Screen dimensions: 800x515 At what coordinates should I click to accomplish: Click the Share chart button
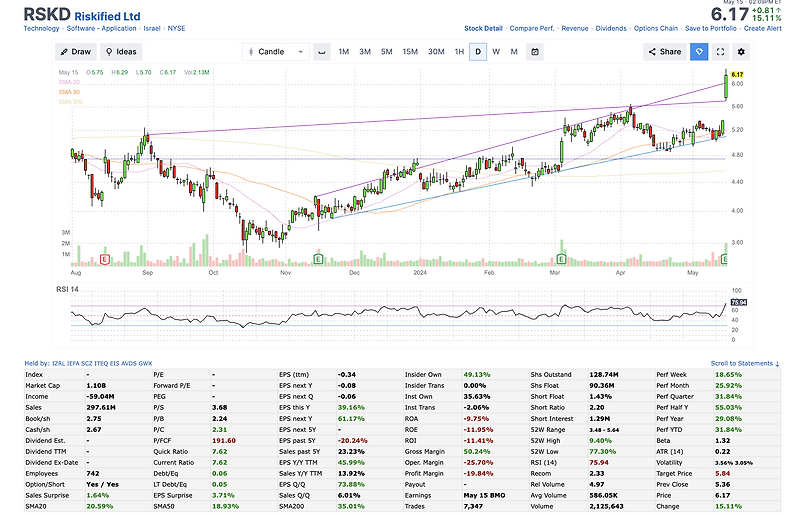point(665,52)
